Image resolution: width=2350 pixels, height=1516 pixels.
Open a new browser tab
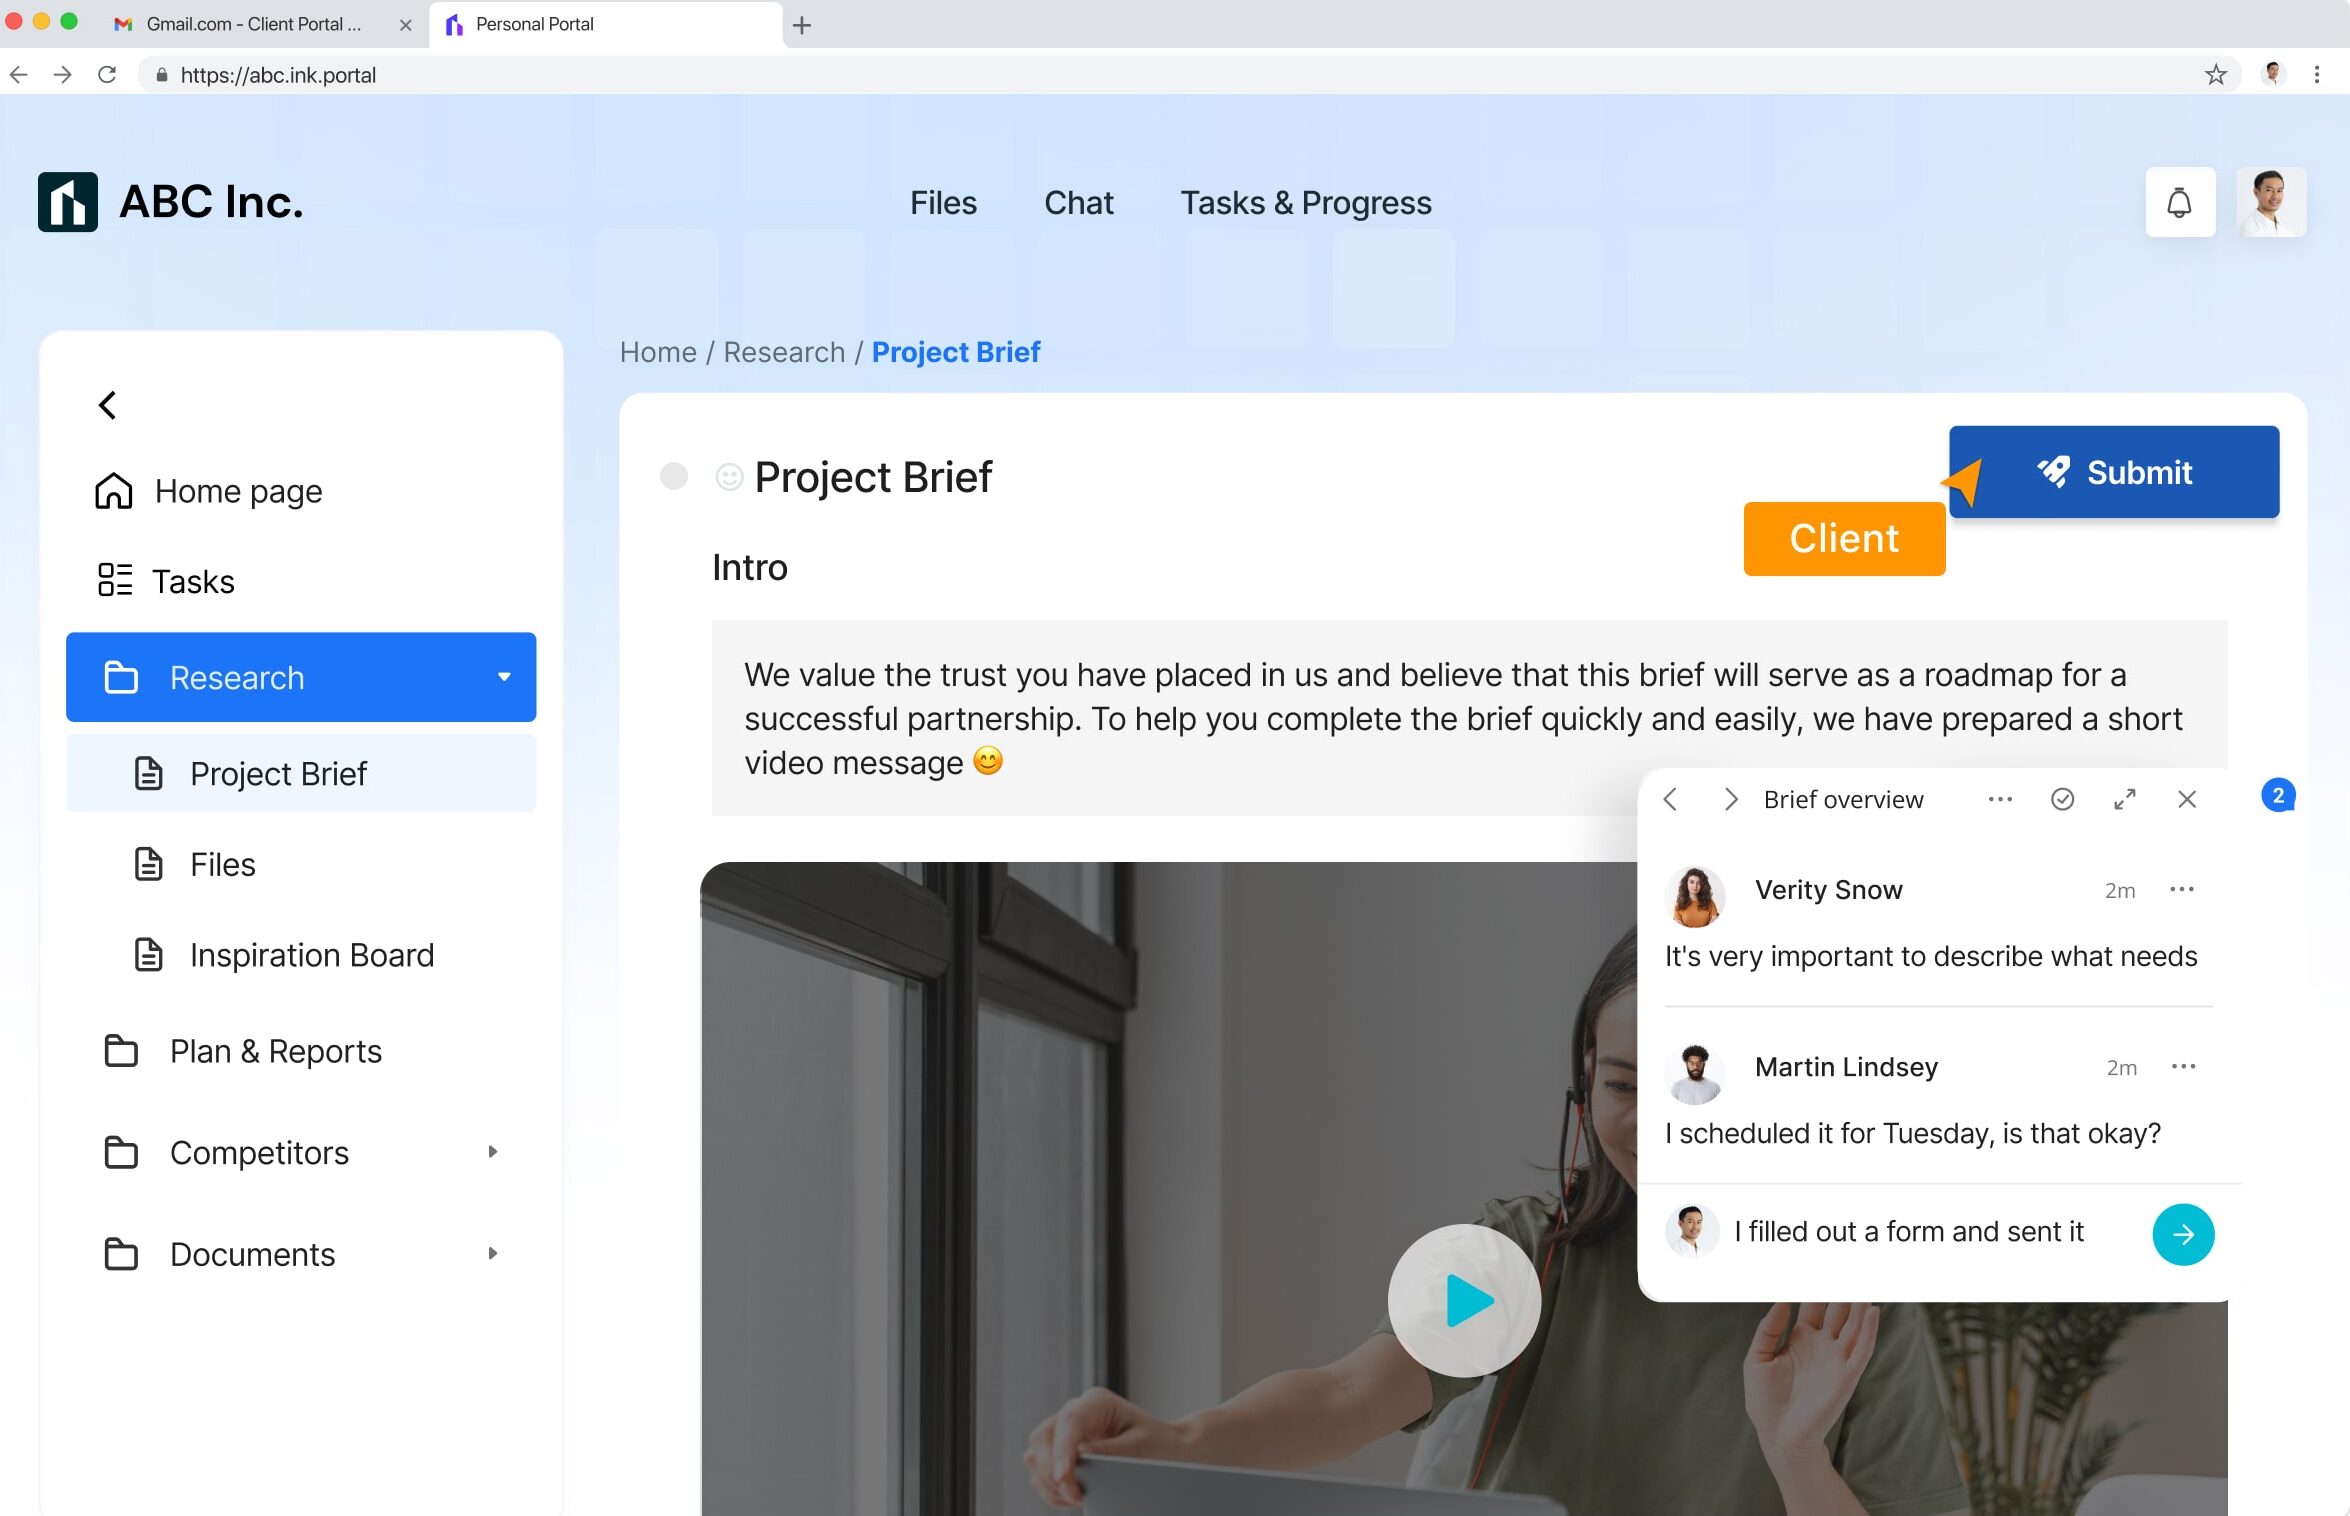[x=802, y=25]
